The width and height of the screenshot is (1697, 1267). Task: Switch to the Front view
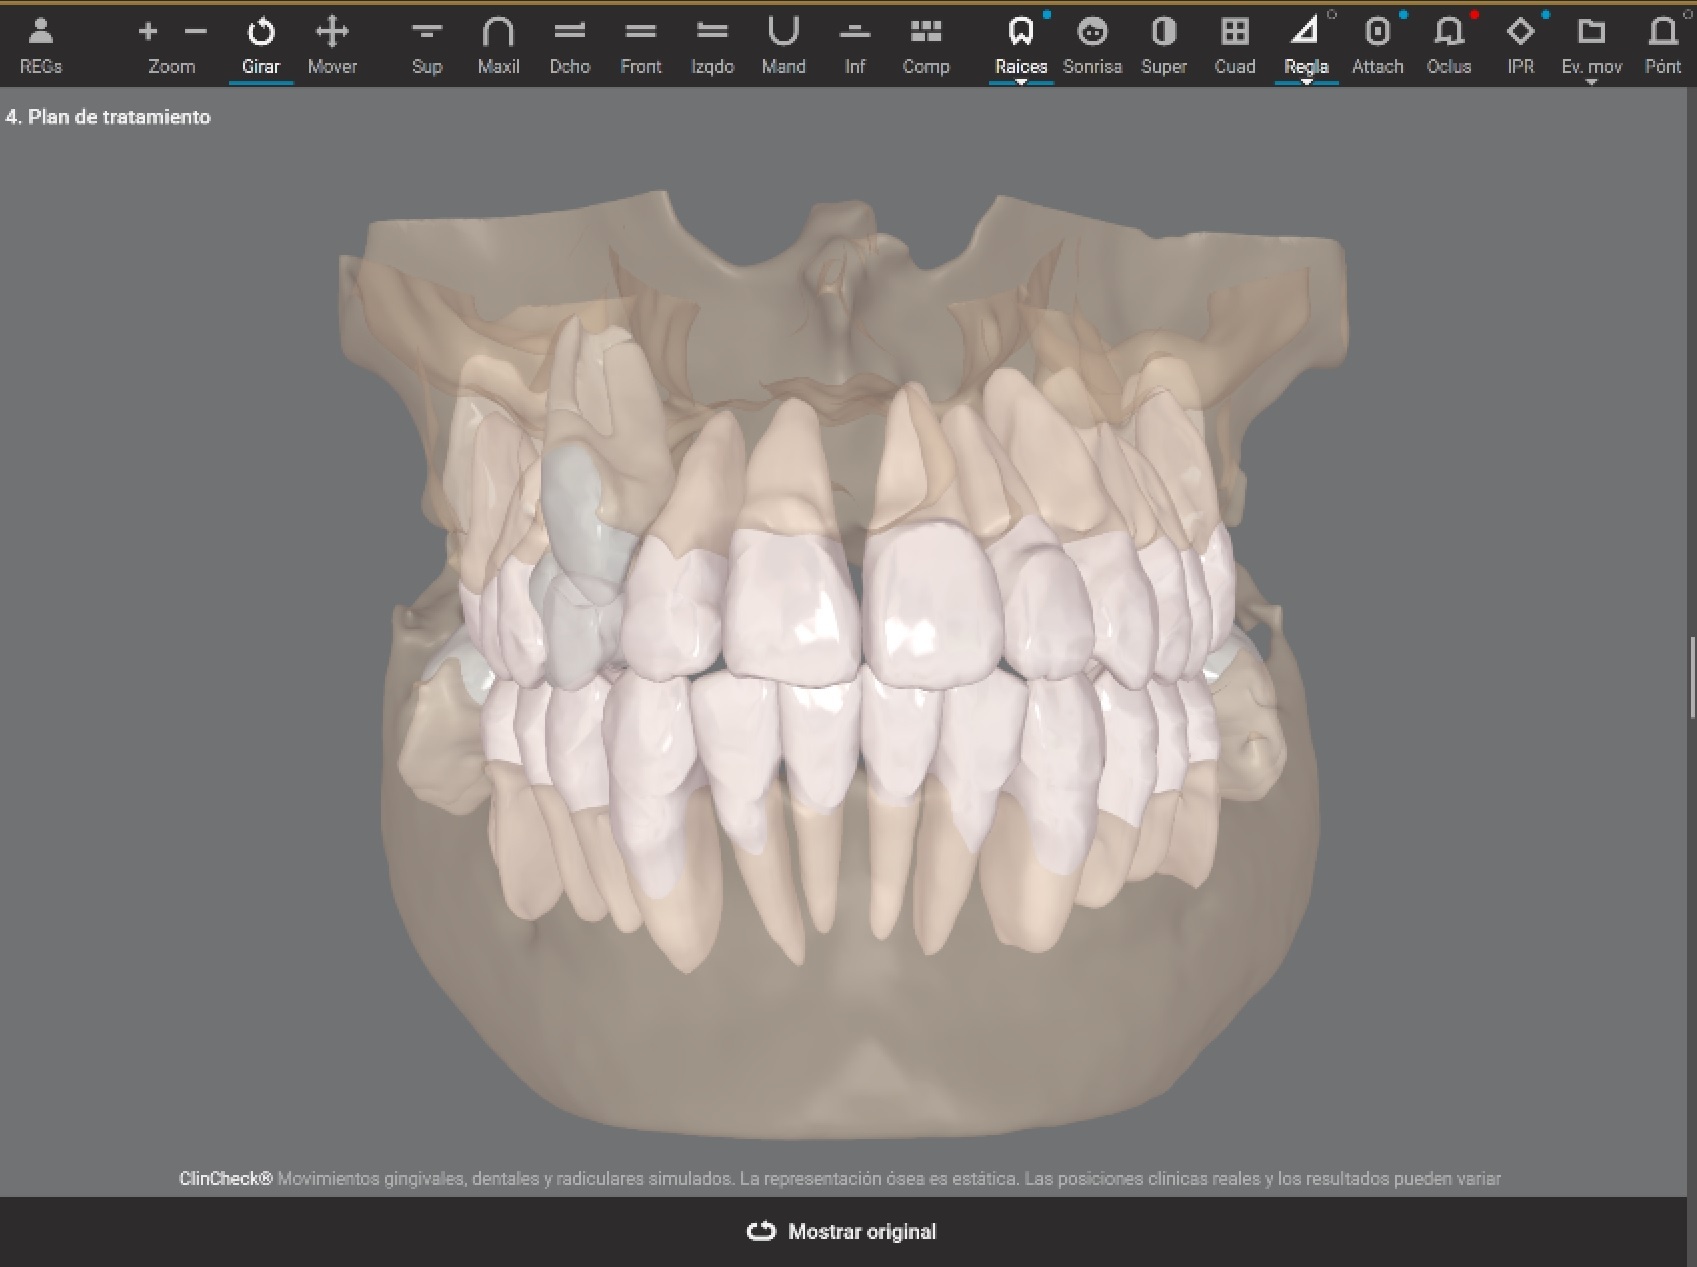pos(641,40)
